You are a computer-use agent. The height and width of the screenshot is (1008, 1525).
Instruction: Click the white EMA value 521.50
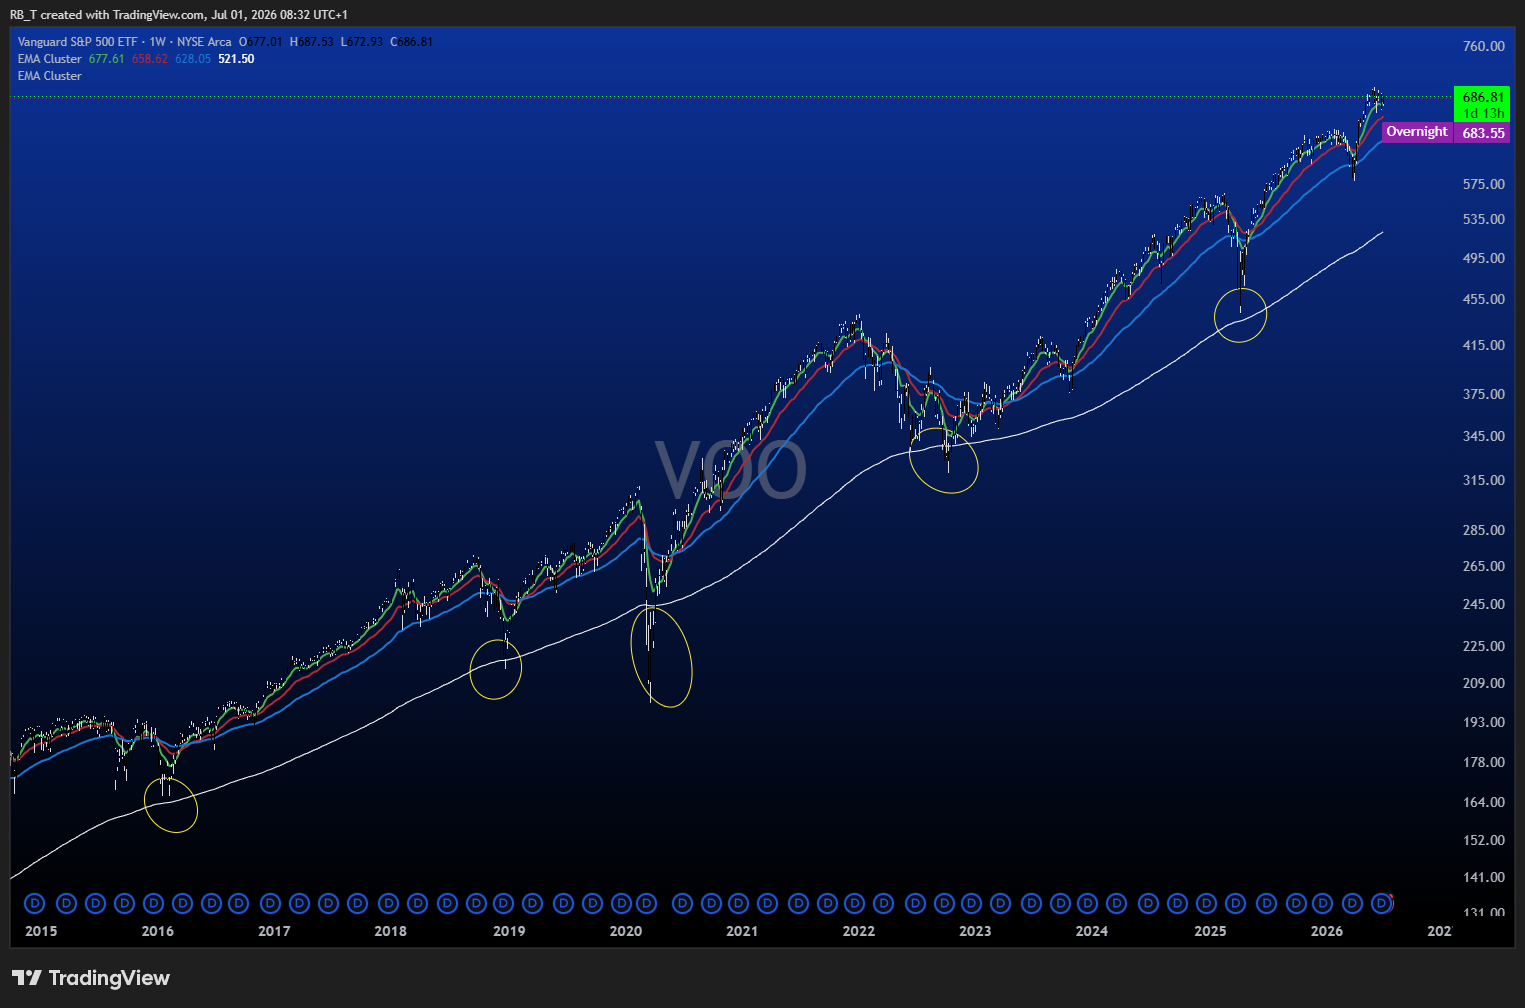(x=236, y=59)
